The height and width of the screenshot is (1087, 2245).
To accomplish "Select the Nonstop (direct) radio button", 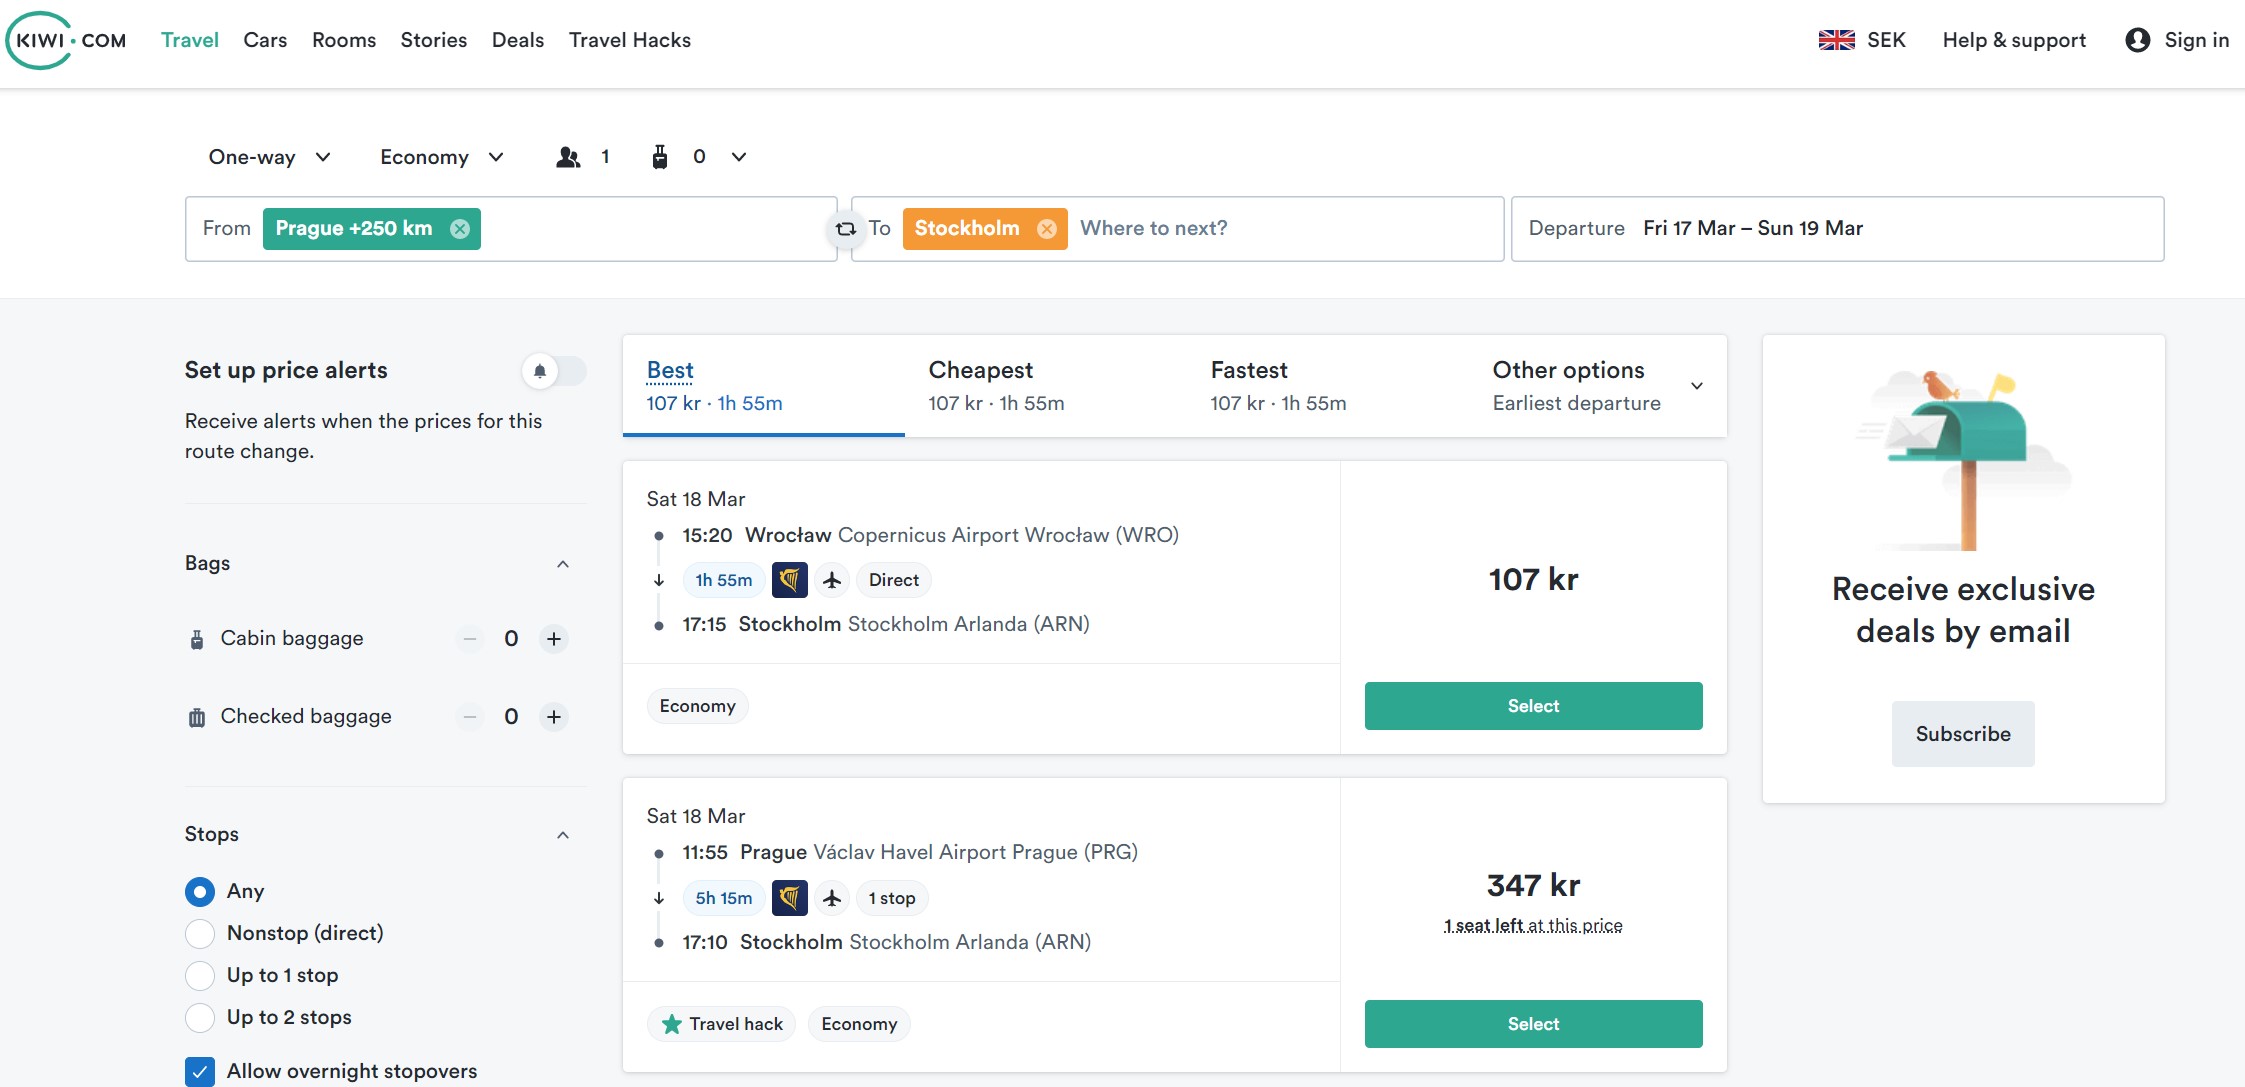I will pos(200,932).
